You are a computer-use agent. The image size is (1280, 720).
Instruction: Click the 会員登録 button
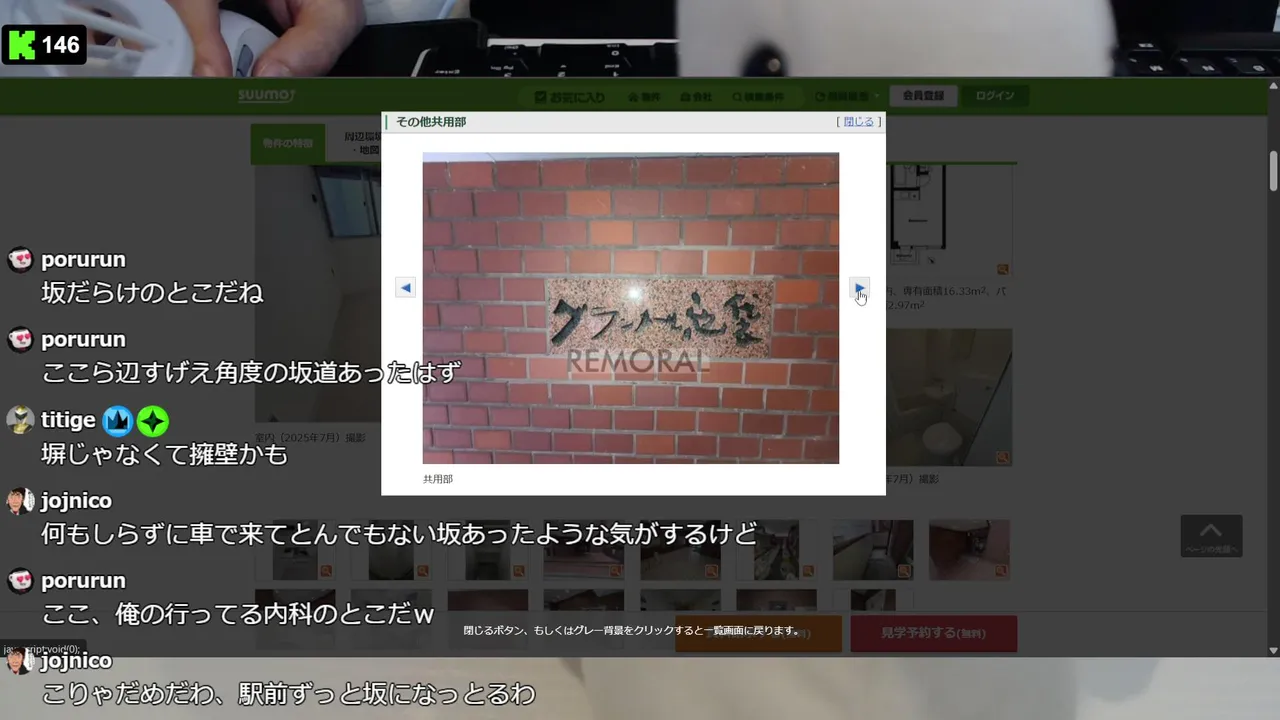923,96
